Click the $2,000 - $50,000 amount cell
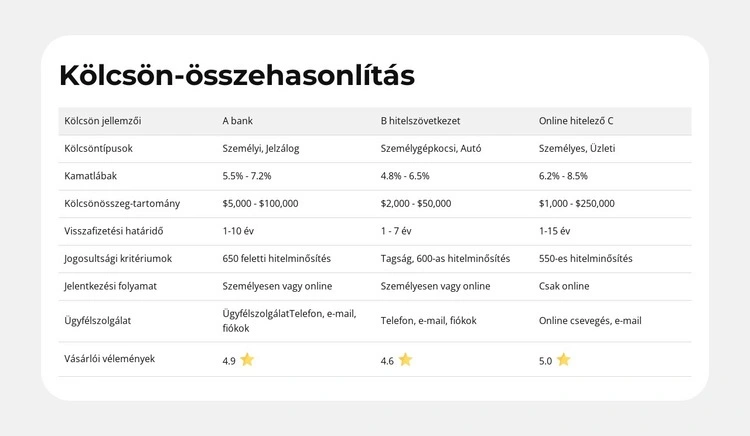Viewport: 750px width, 436px height. (x=416, y=203)
